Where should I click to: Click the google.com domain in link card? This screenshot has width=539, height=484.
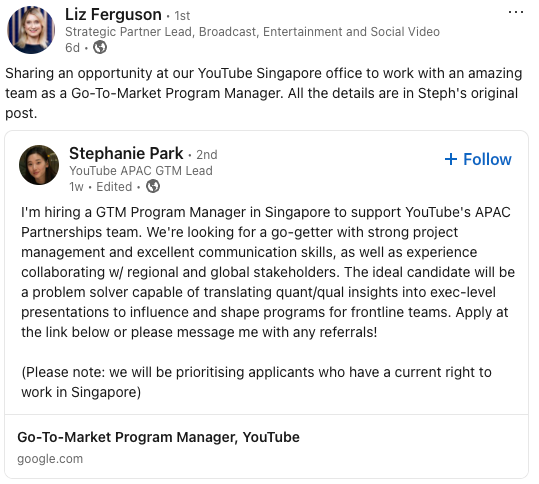tap(50, 459)
